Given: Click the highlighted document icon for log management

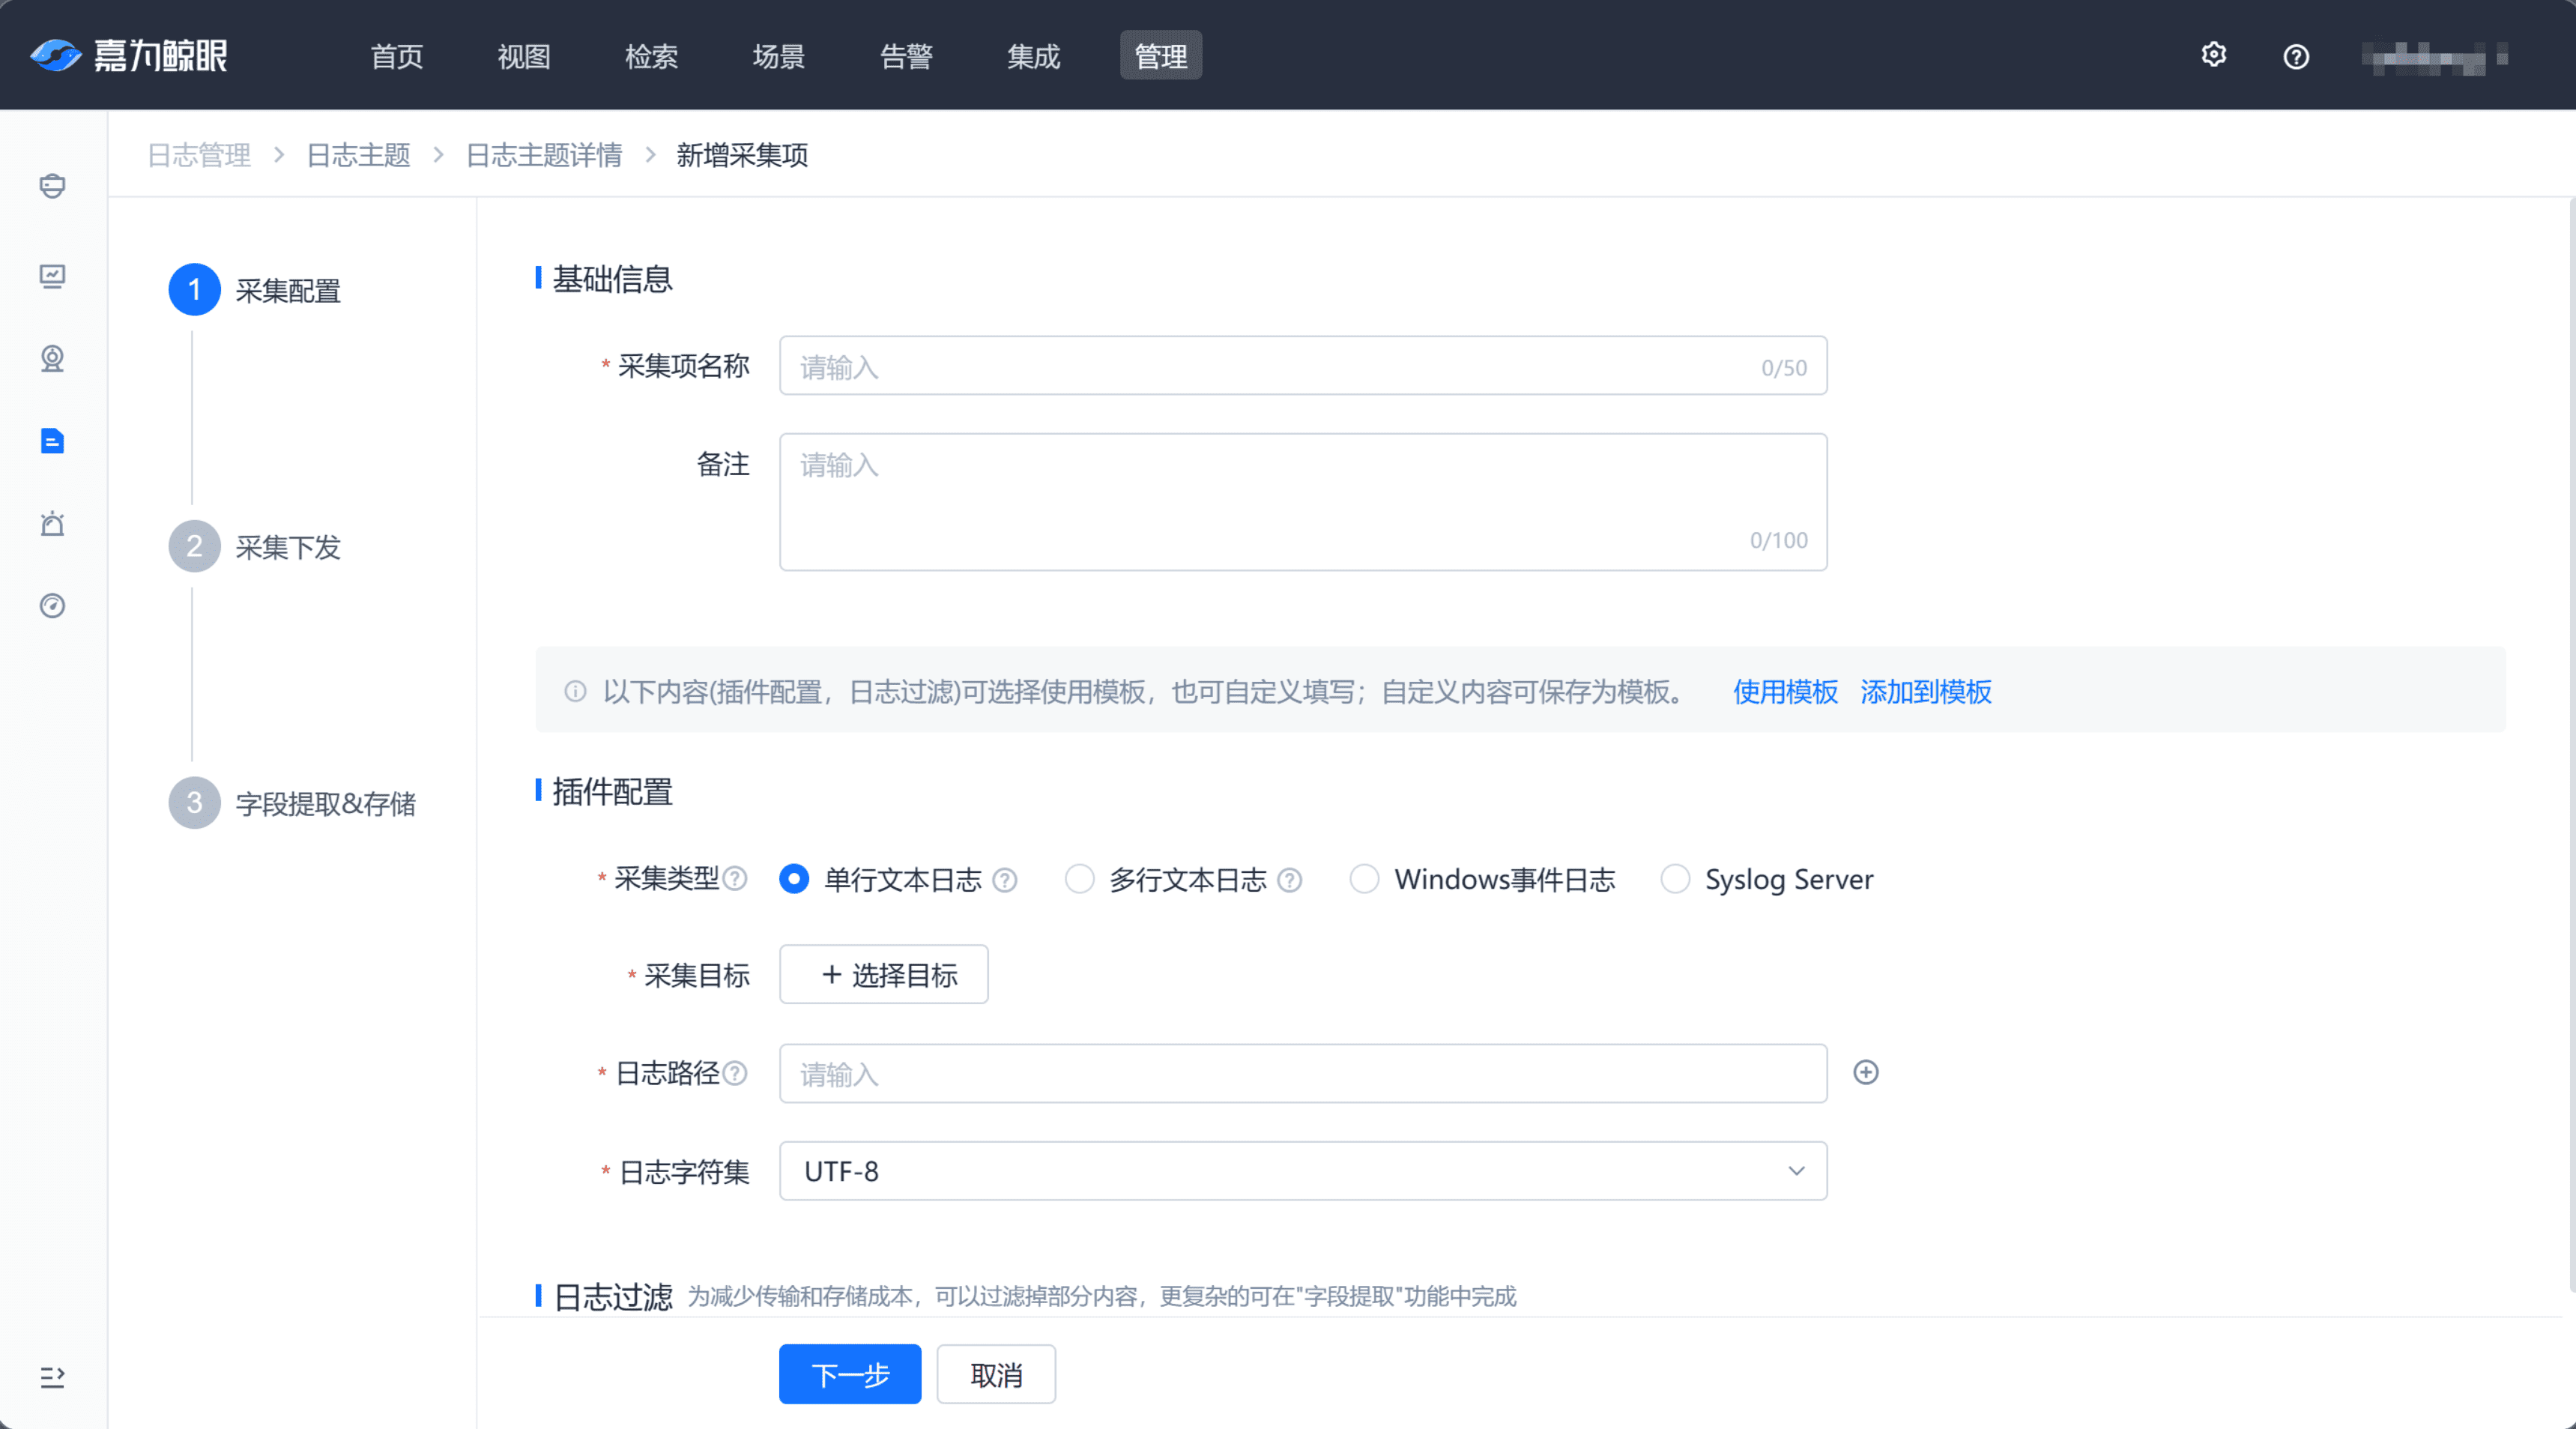Looking at the screenshot, I should pyautogui.click(x=51, y=441).
